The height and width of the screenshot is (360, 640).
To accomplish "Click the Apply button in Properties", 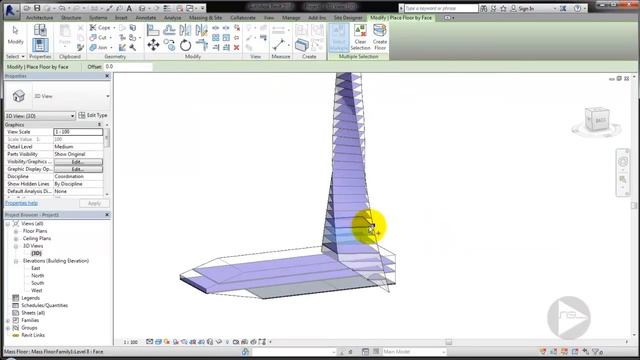I will point(94,203).
